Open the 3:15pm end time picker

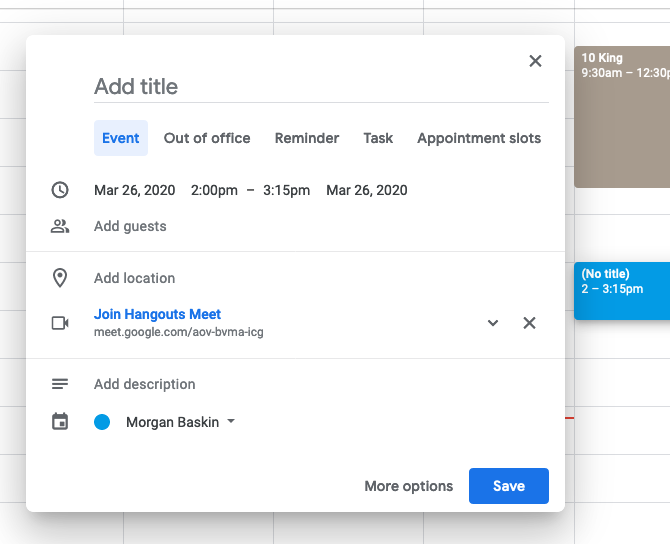tap(286, 190)
